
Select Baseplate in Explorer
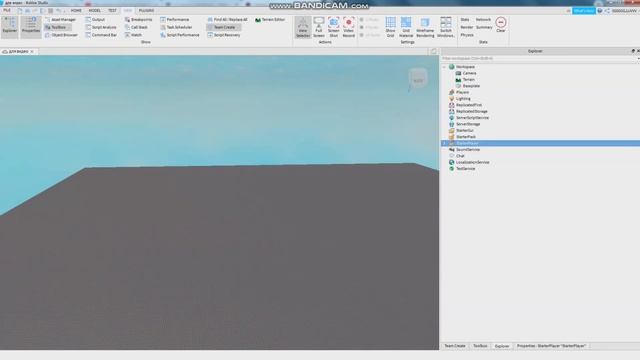click(x=471, y=86)
